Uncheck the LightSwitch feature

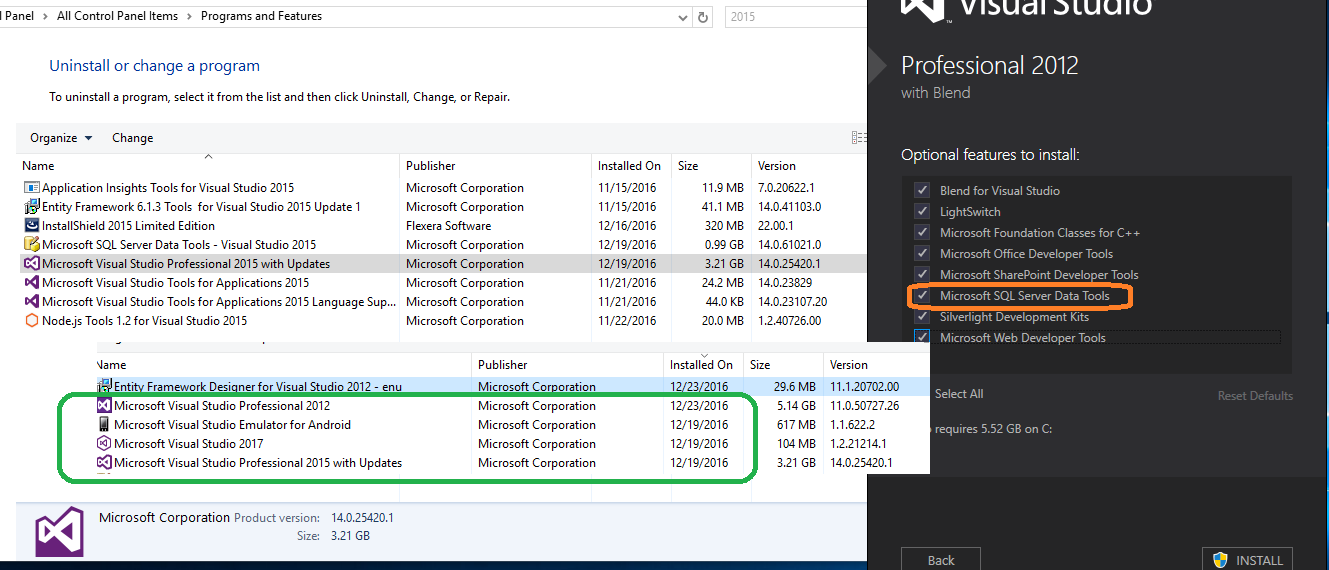922,212
